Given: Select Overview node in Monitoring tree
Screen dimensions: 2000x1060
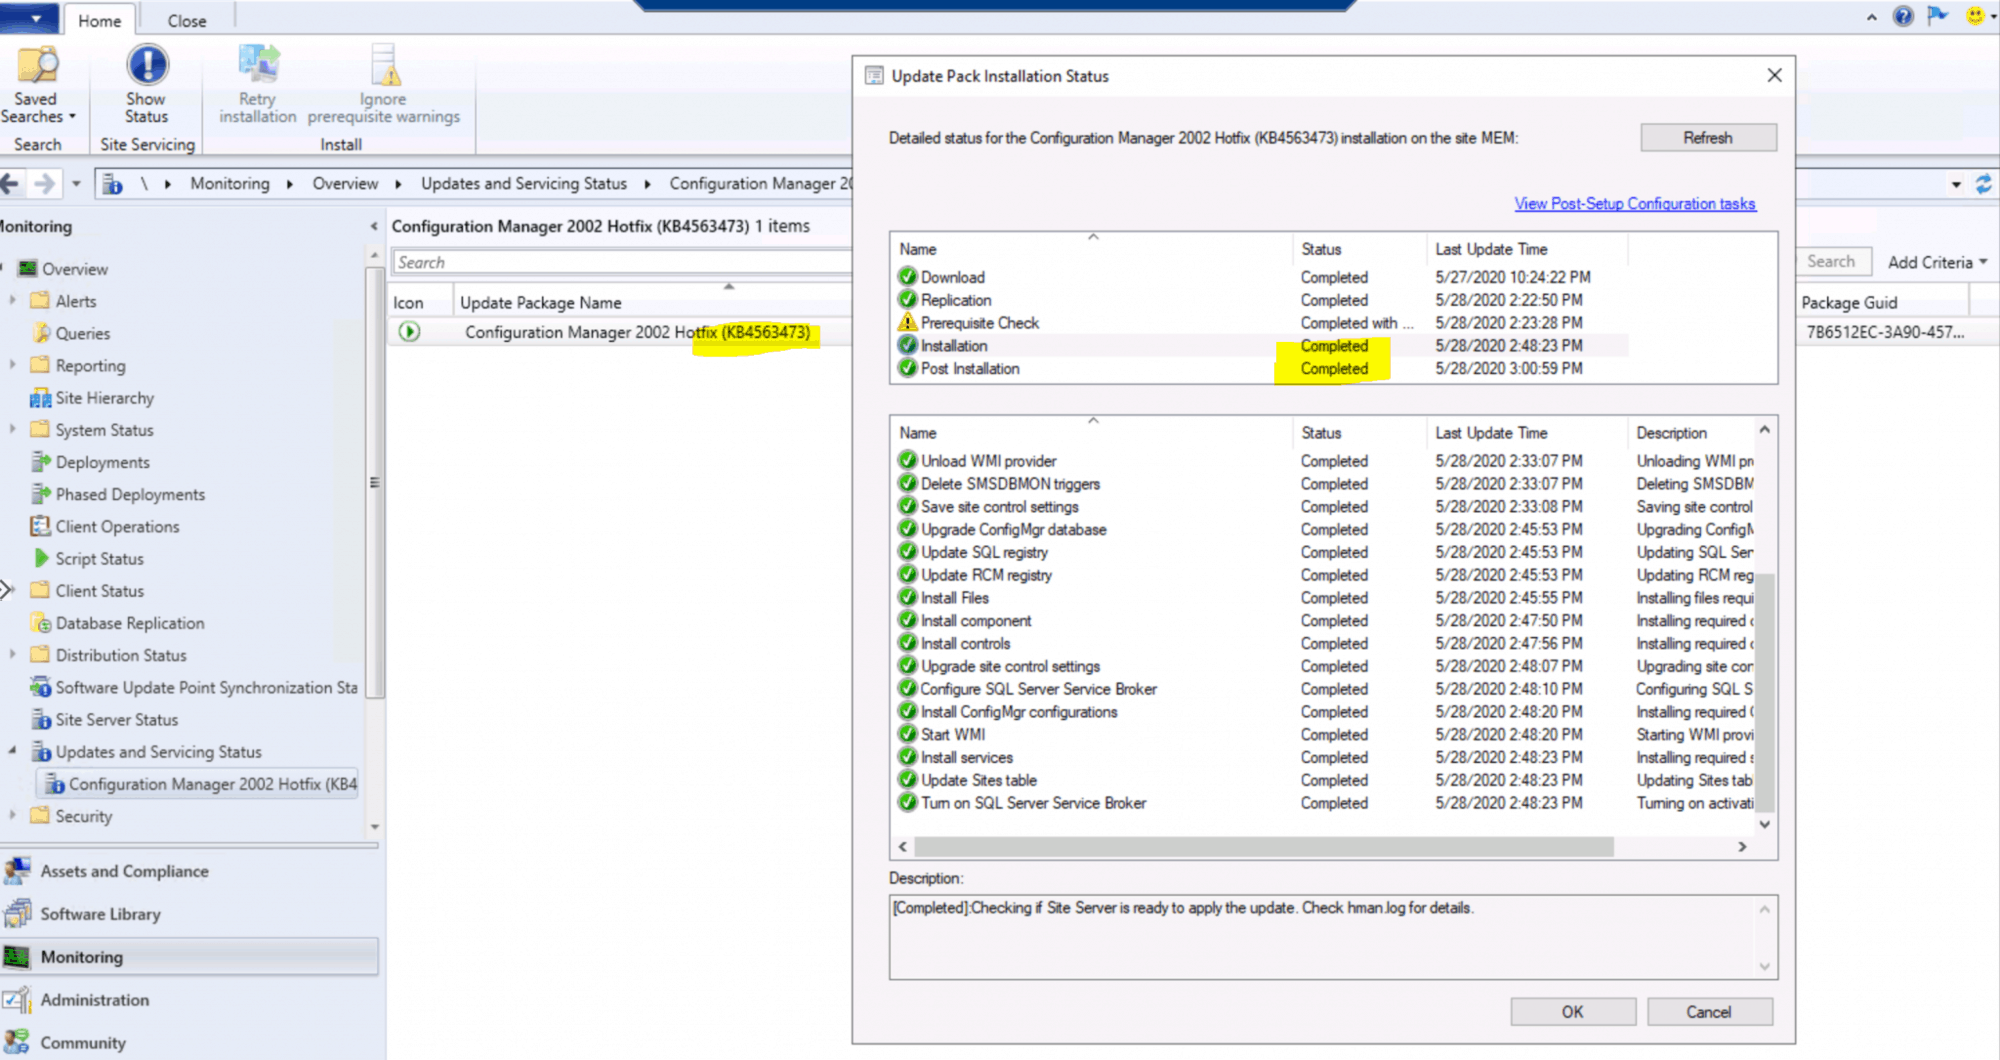Looking at the screenshot, I should (x=75, y=269).
